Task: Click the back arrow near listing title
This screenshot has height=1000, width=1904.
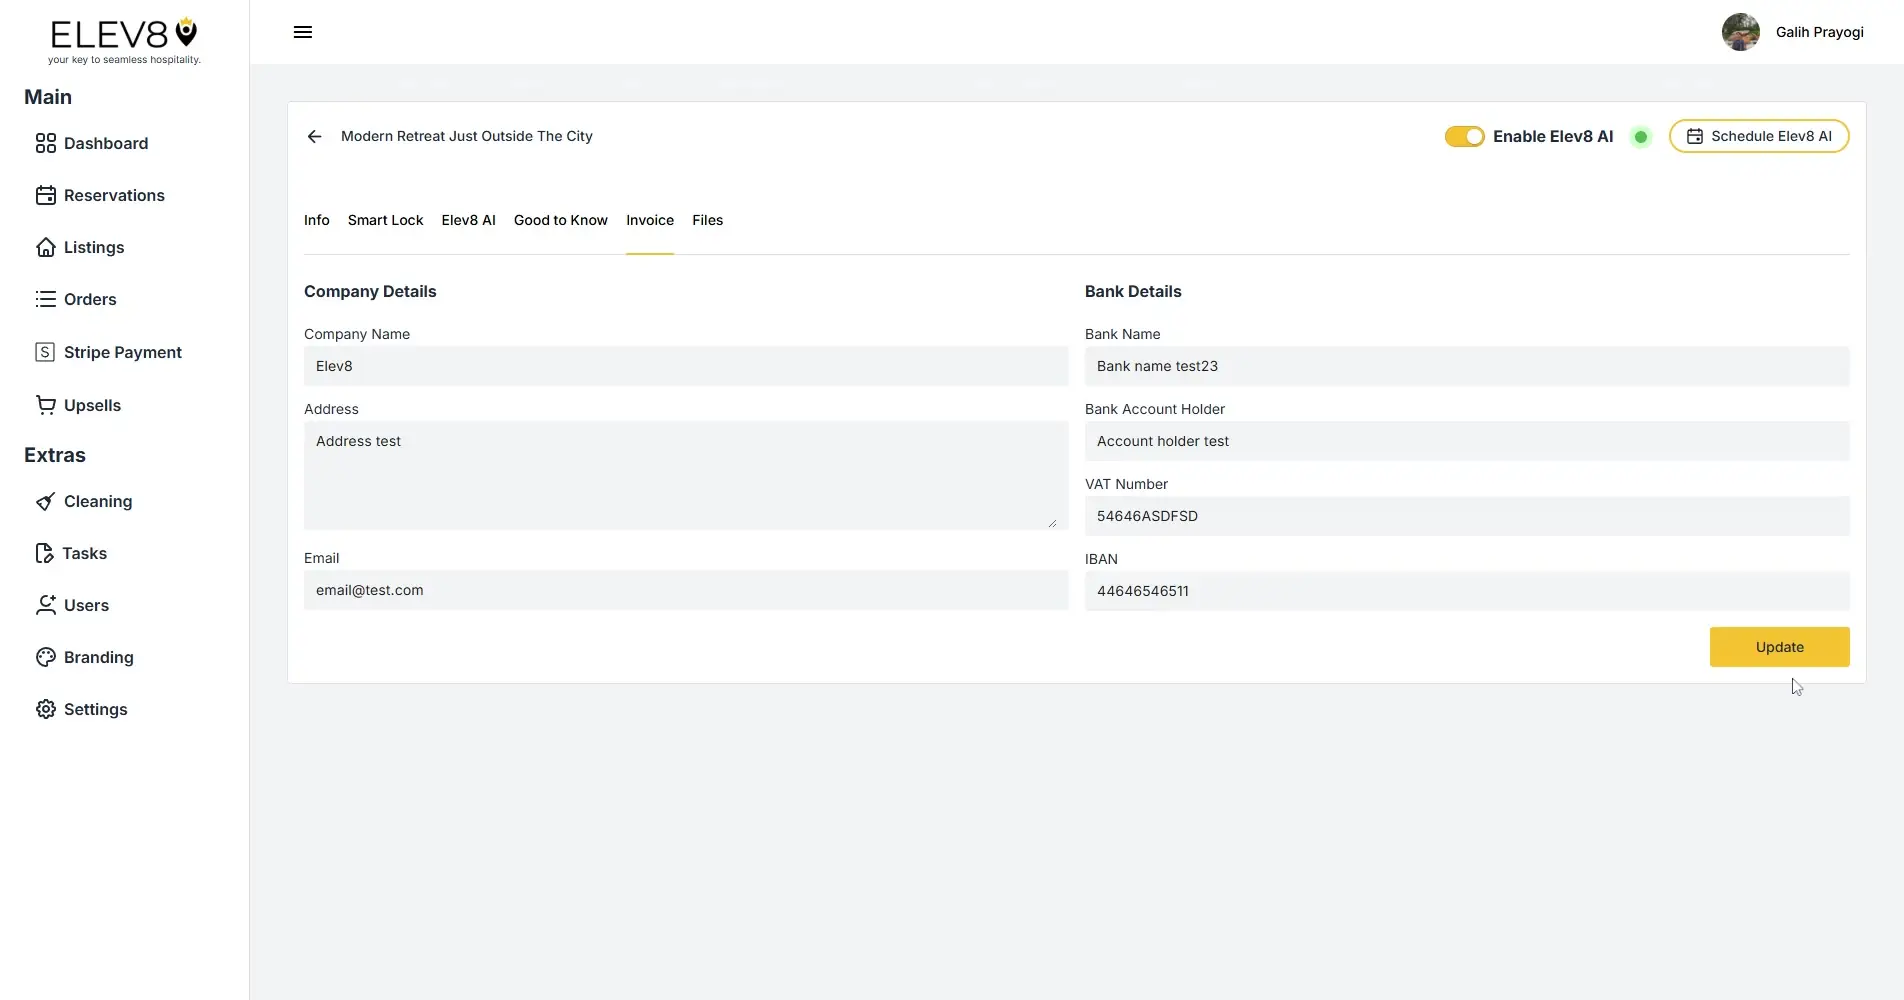Action: (314, 136)
